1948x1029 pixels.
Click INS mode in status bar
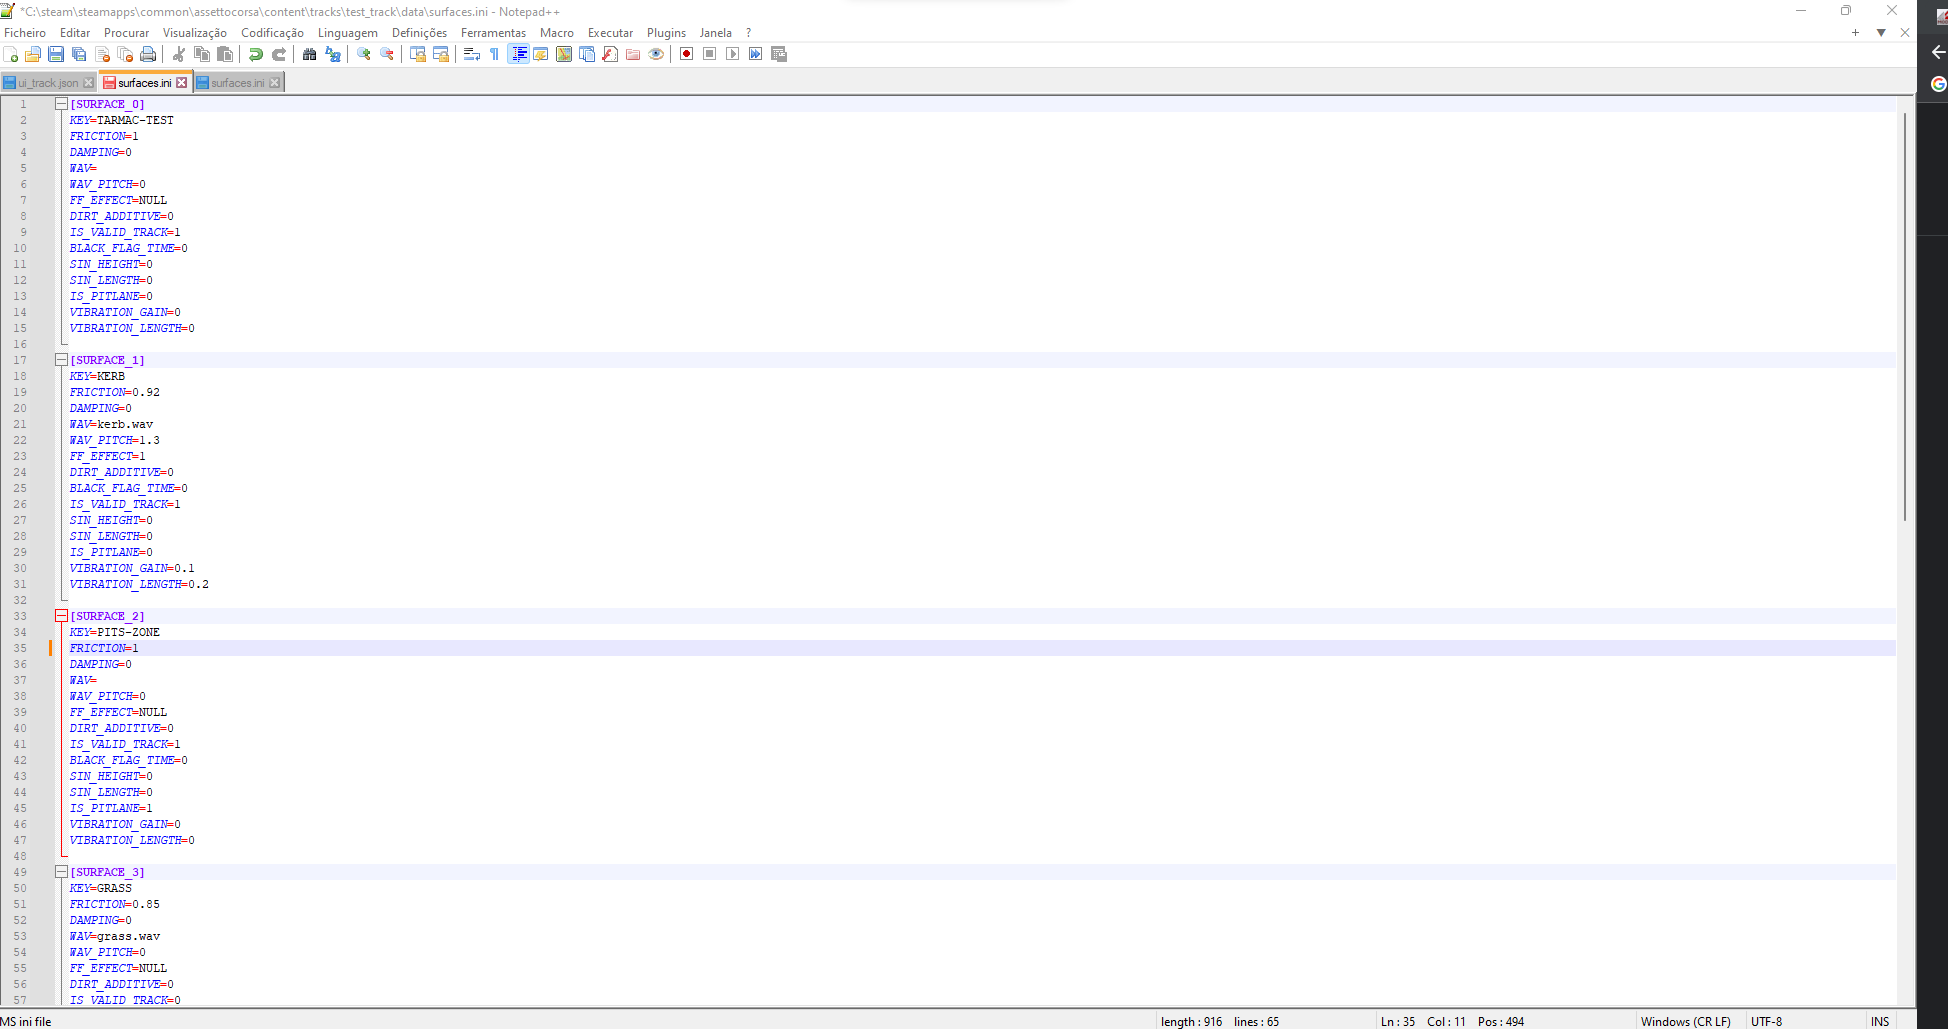(1880, 1021)
